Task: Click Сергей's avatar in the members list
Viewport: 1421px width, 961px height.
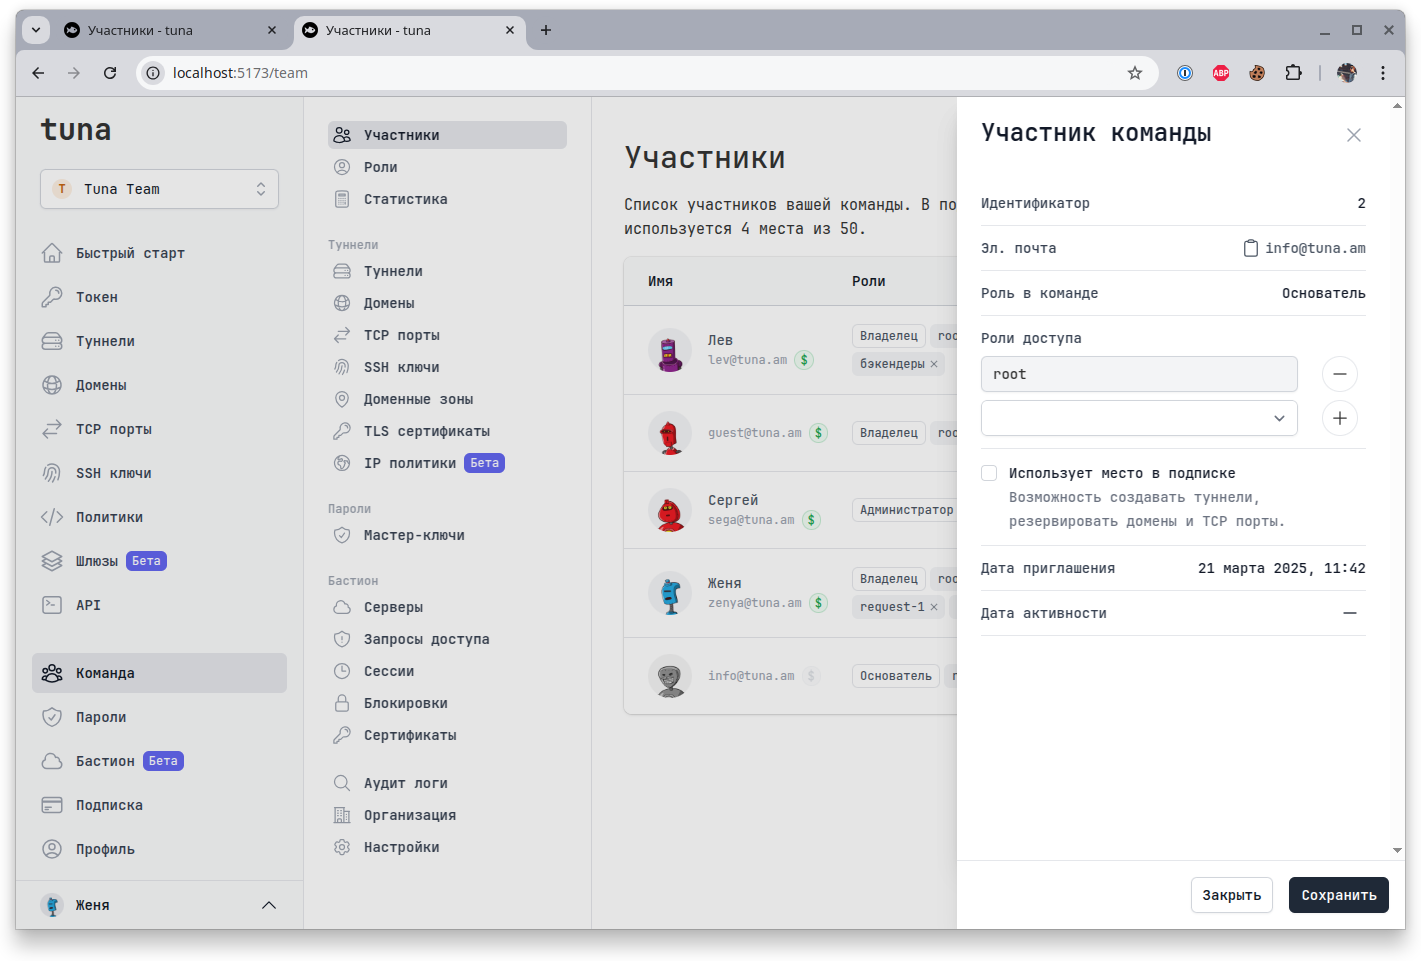Action: pyautogui.click(x=670, y=511)
